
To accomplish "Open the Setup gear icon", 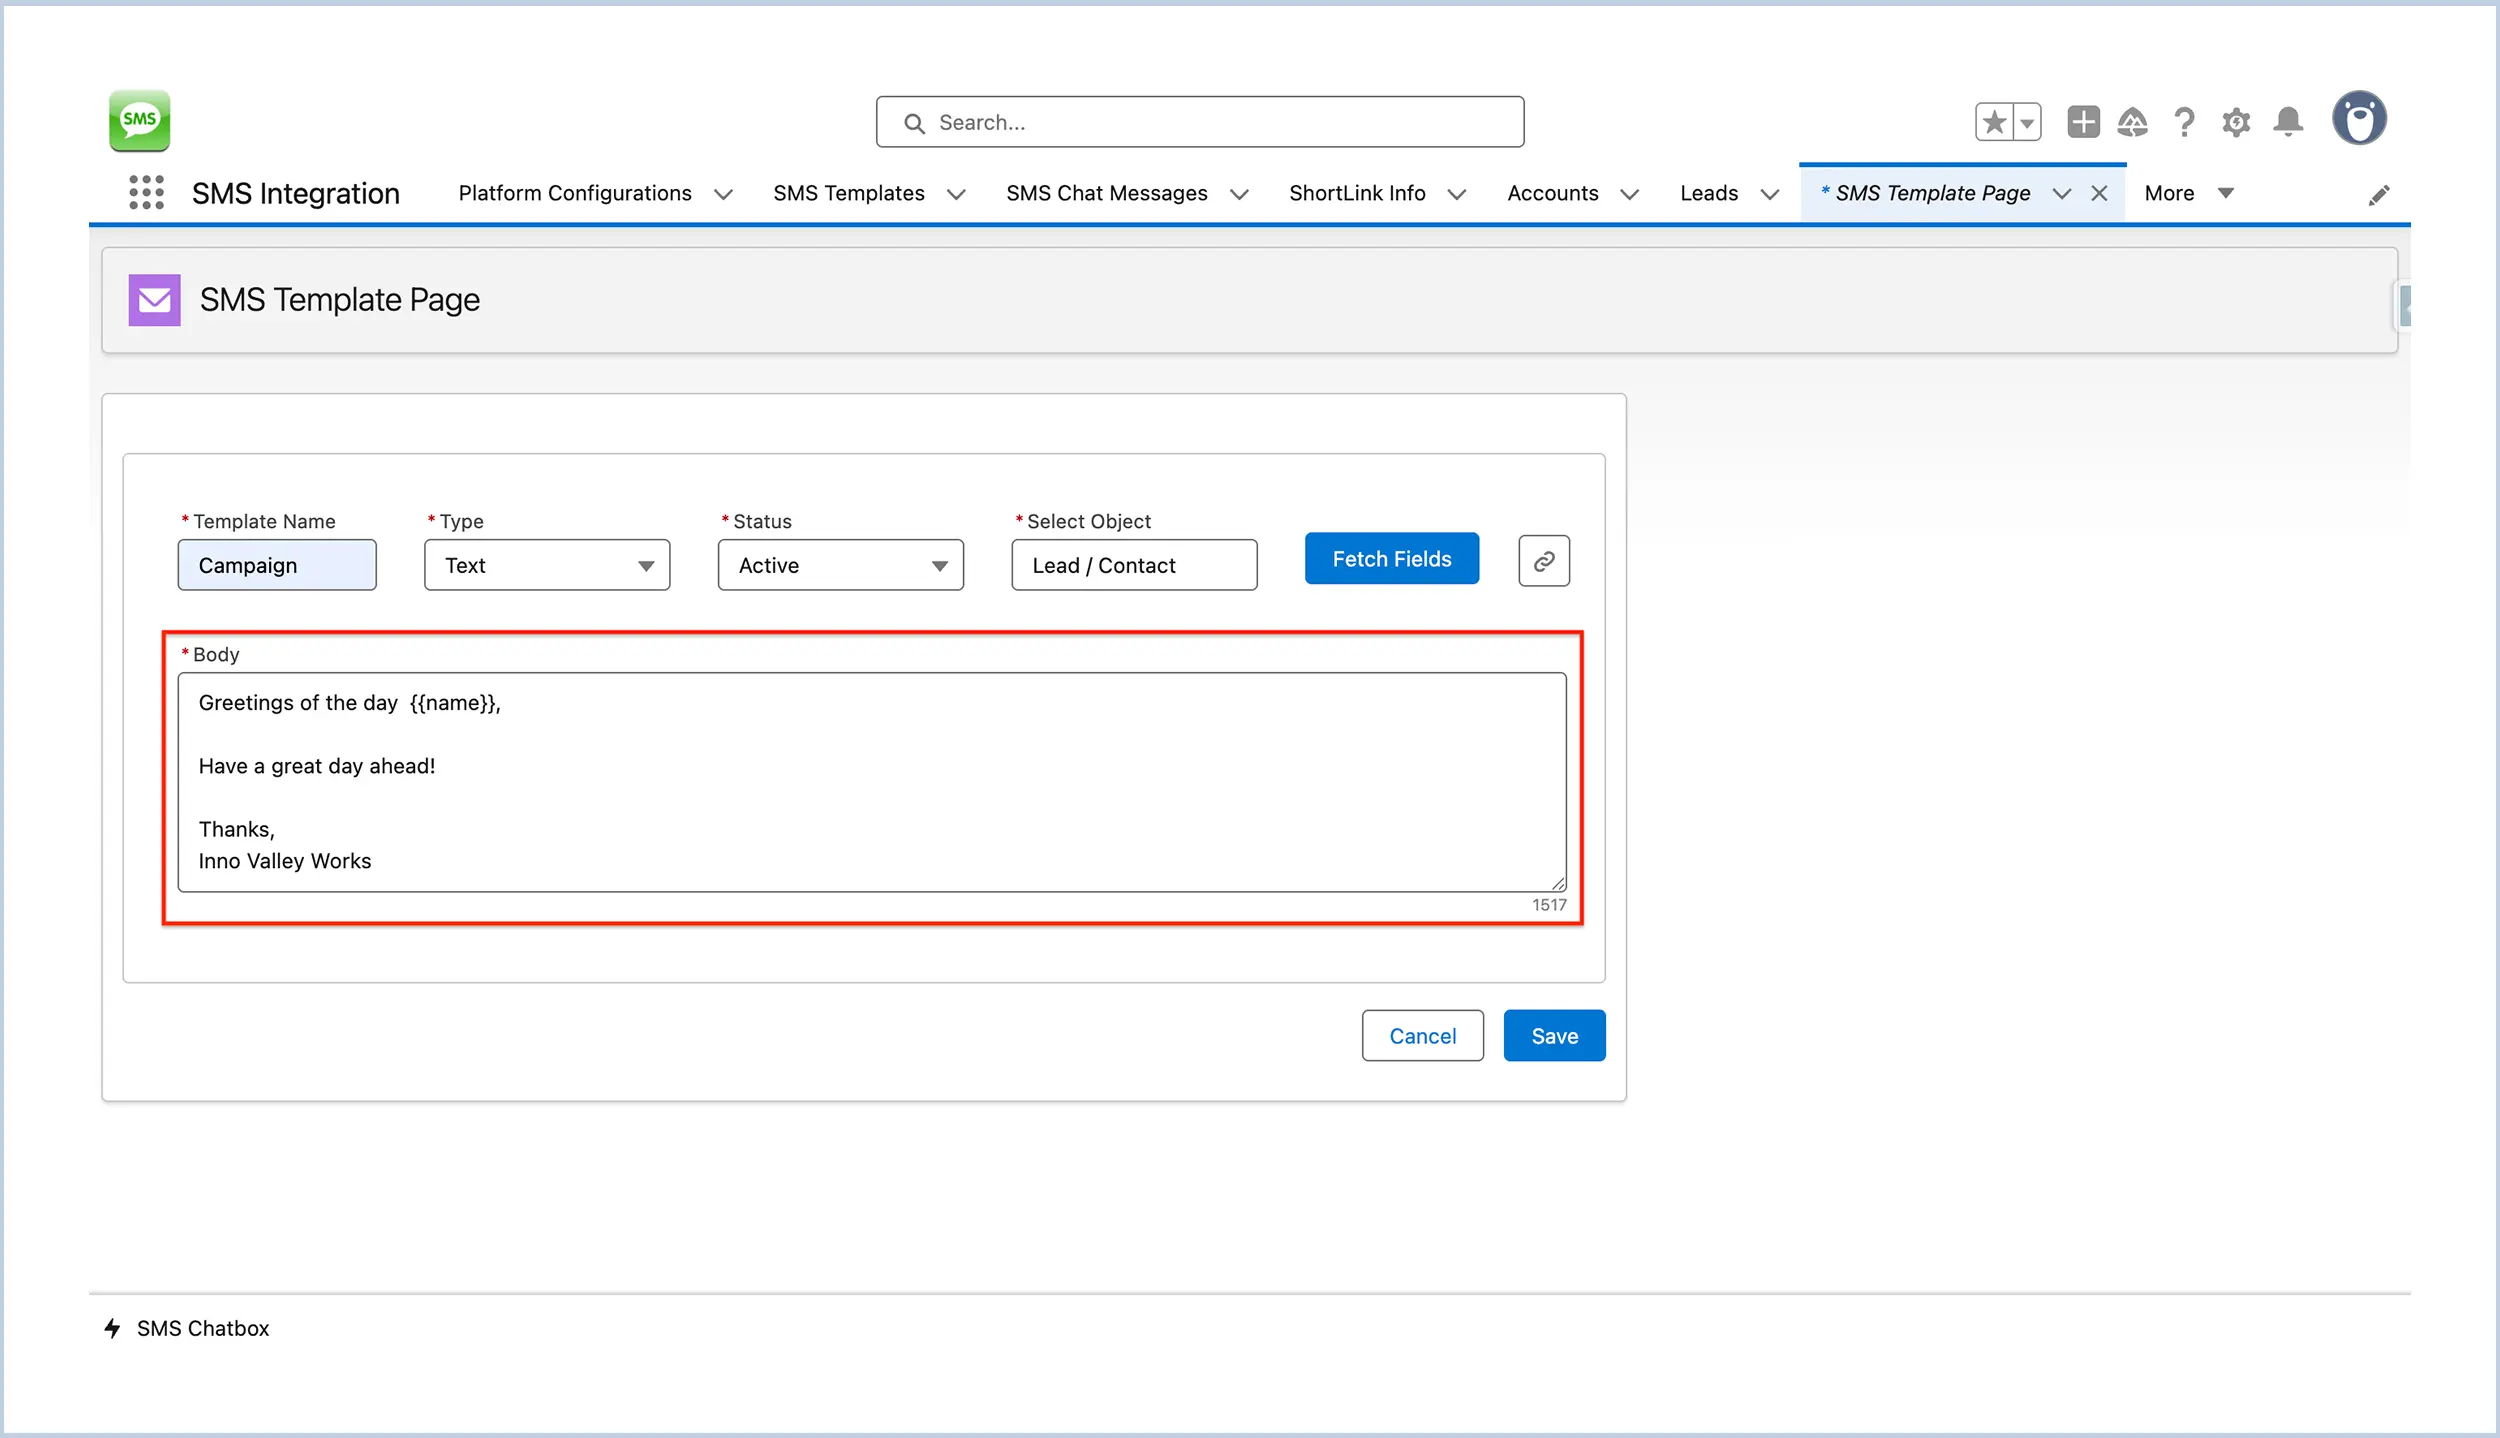I will (x=2236, y=121).
